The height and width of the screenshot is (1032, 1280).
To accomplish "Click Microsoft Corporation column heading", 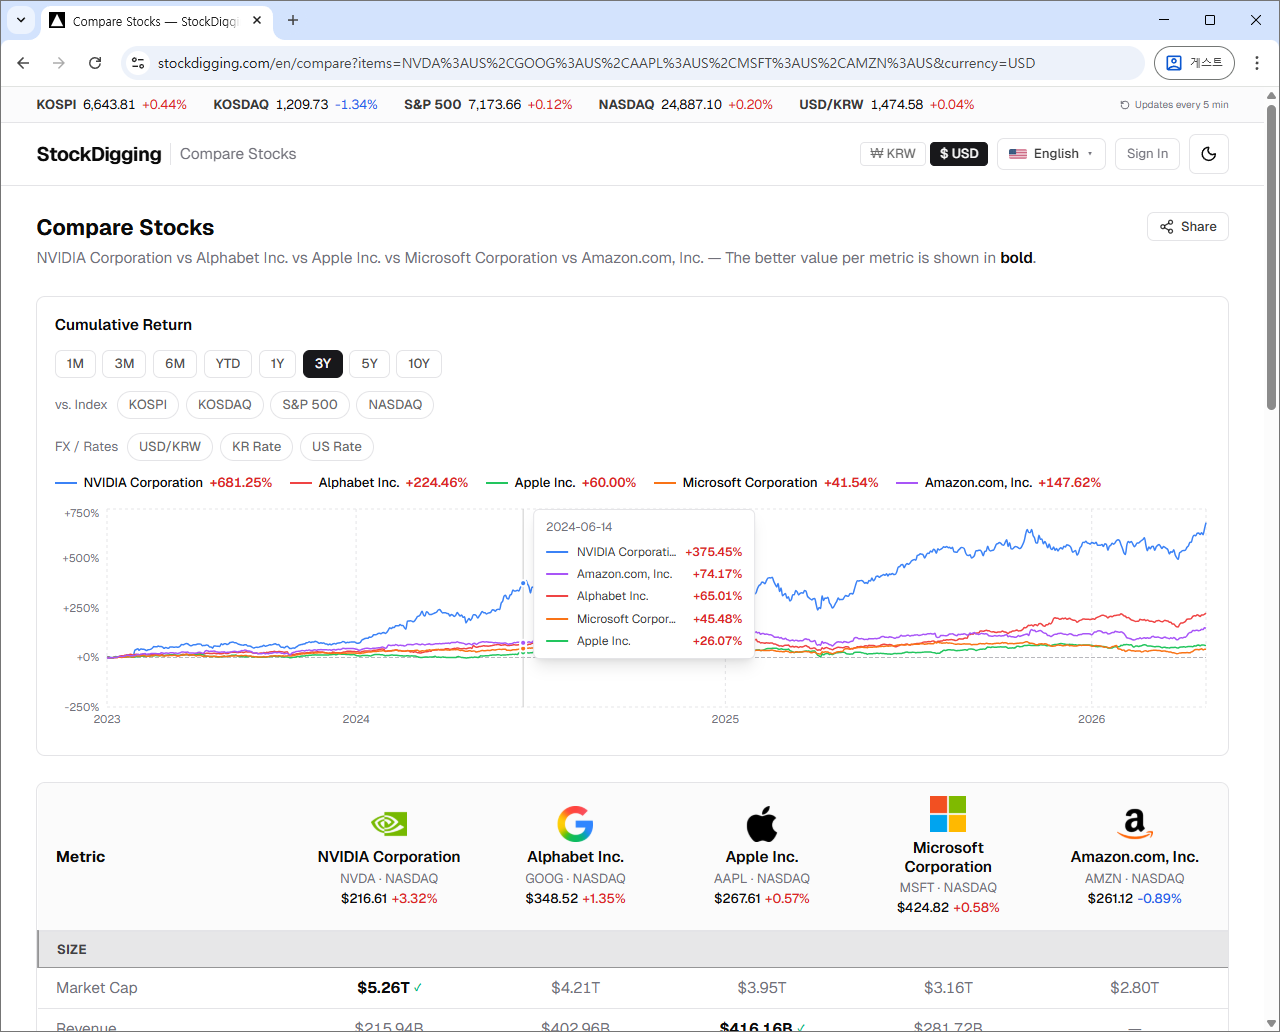I will 948,857.
